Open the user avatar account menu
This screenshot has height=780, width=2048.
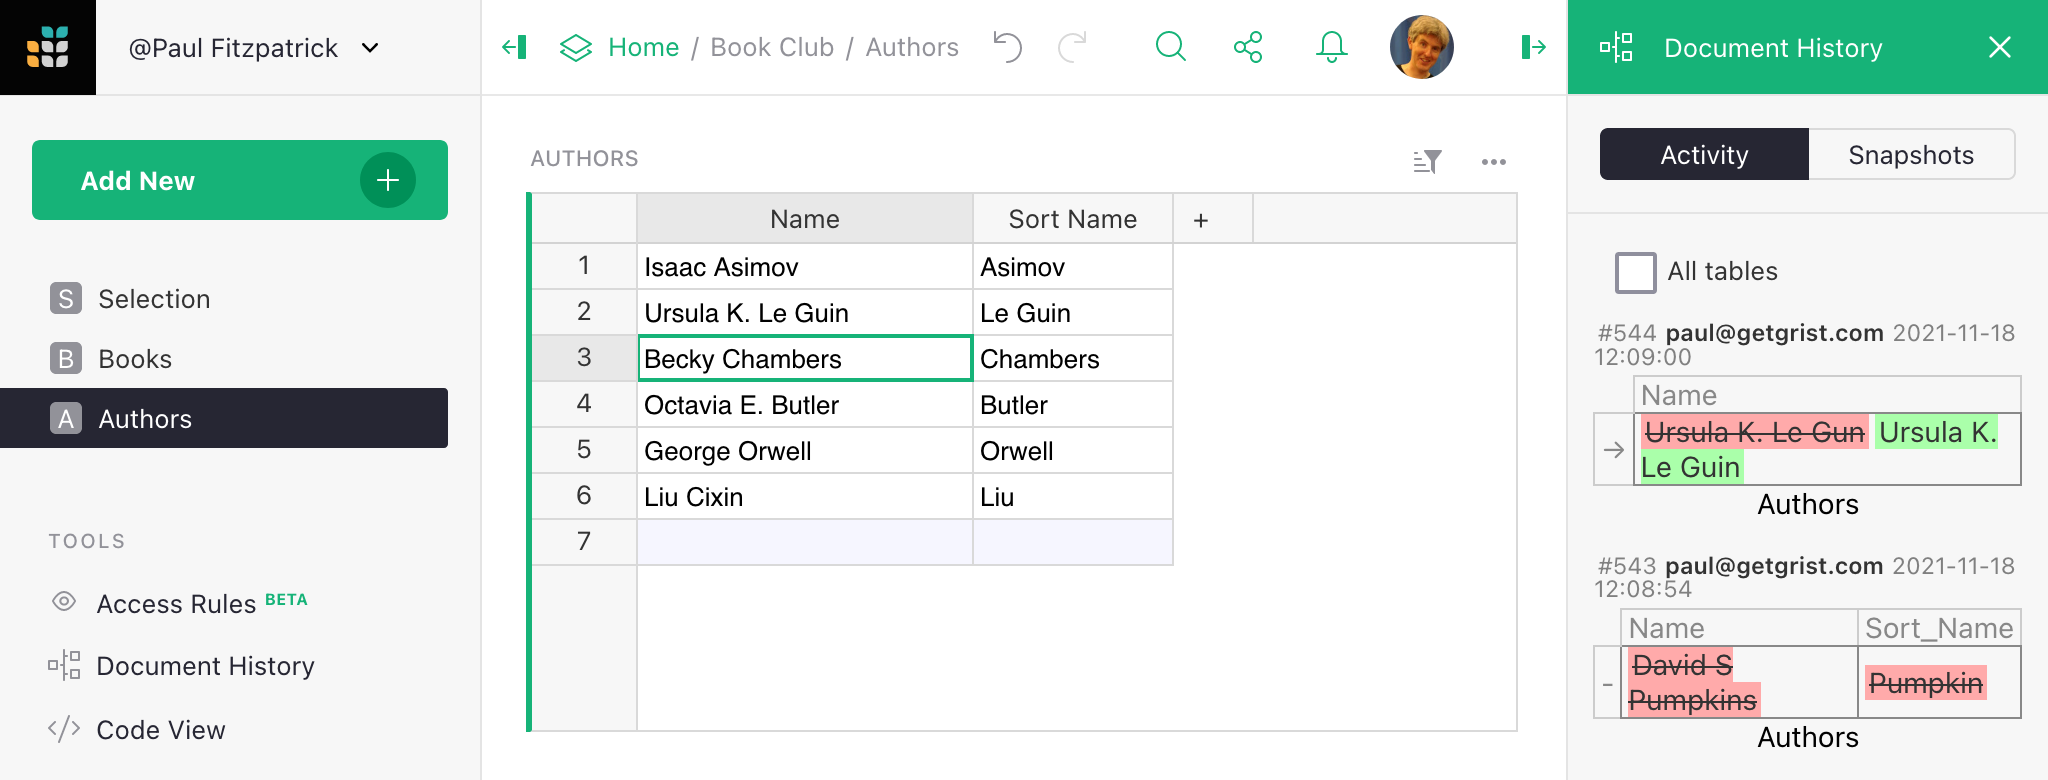1421,47
